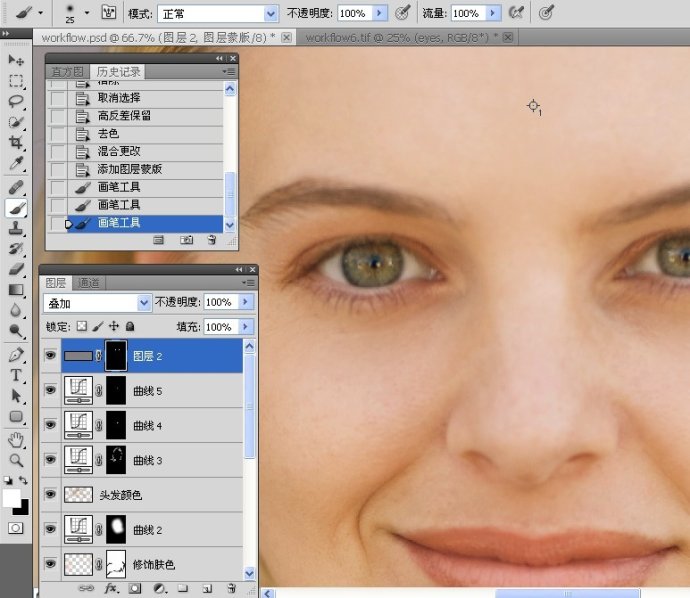
Task: Select the Type tool
Action: coord(16,375)
